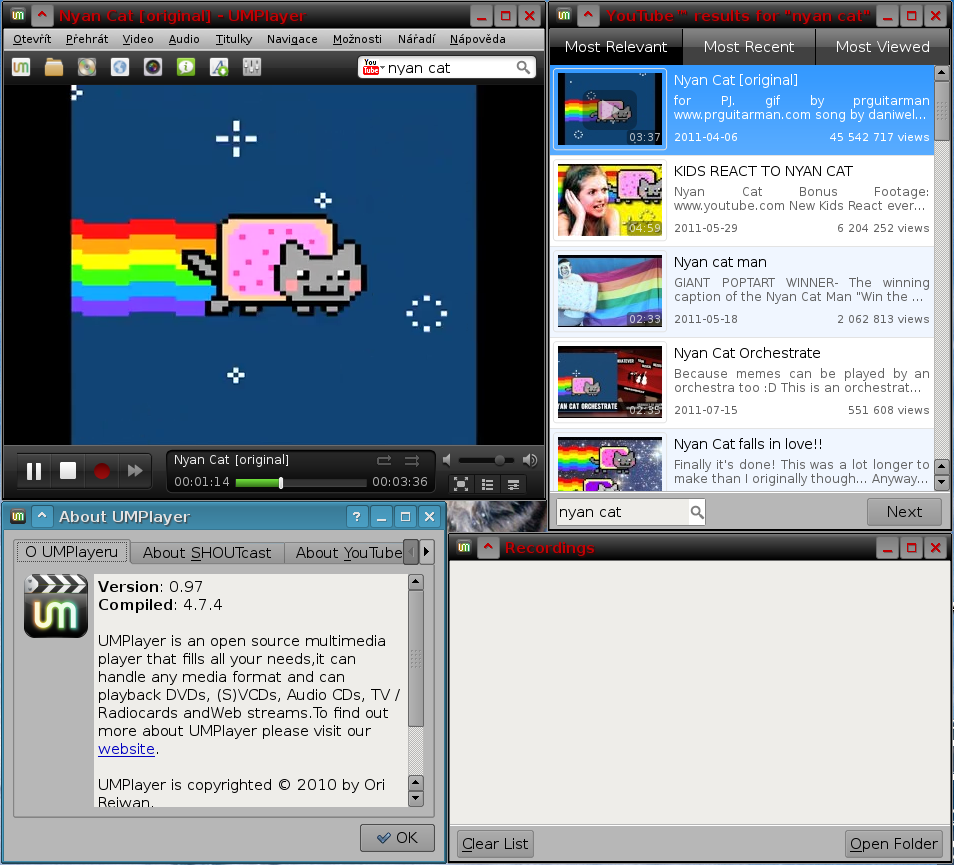The image size is (954, 865).
Task: Switch to the Most Viewed tab
Action: coord(882,47)
